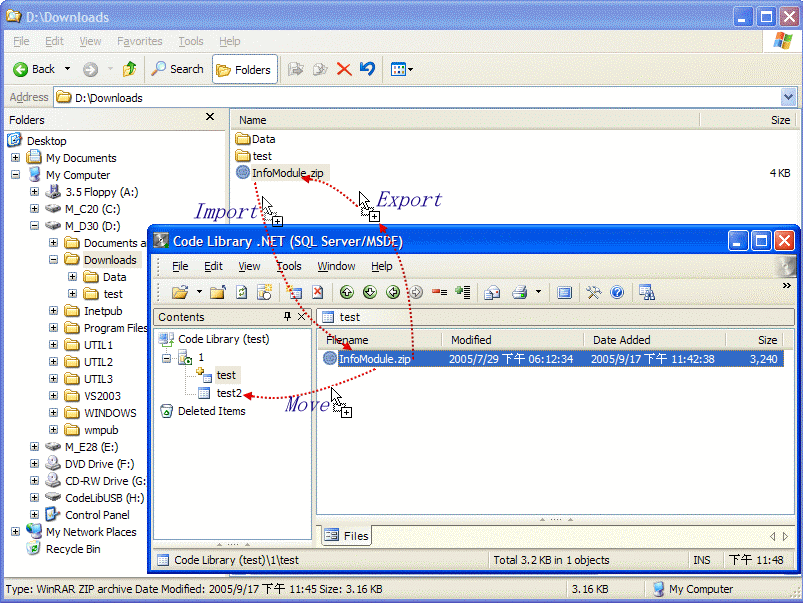Screen dimensions: 803x603
Task: Select the test2 node in Contents tree
Action: 228,393
